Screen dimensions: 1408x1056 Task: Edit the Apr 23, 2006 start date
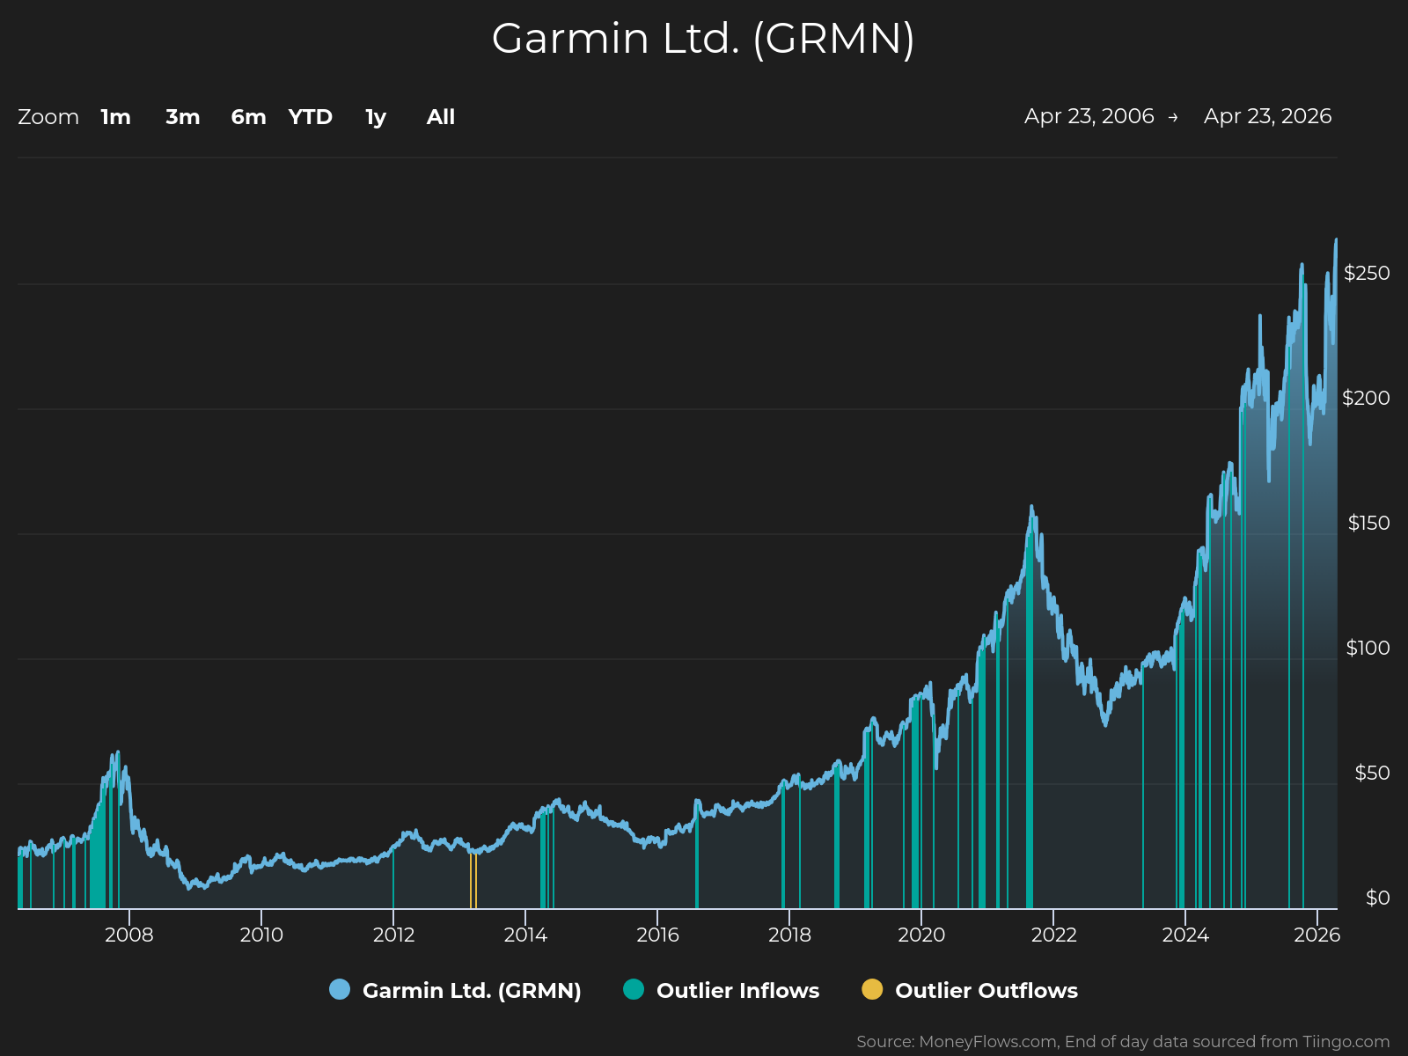1089,116
